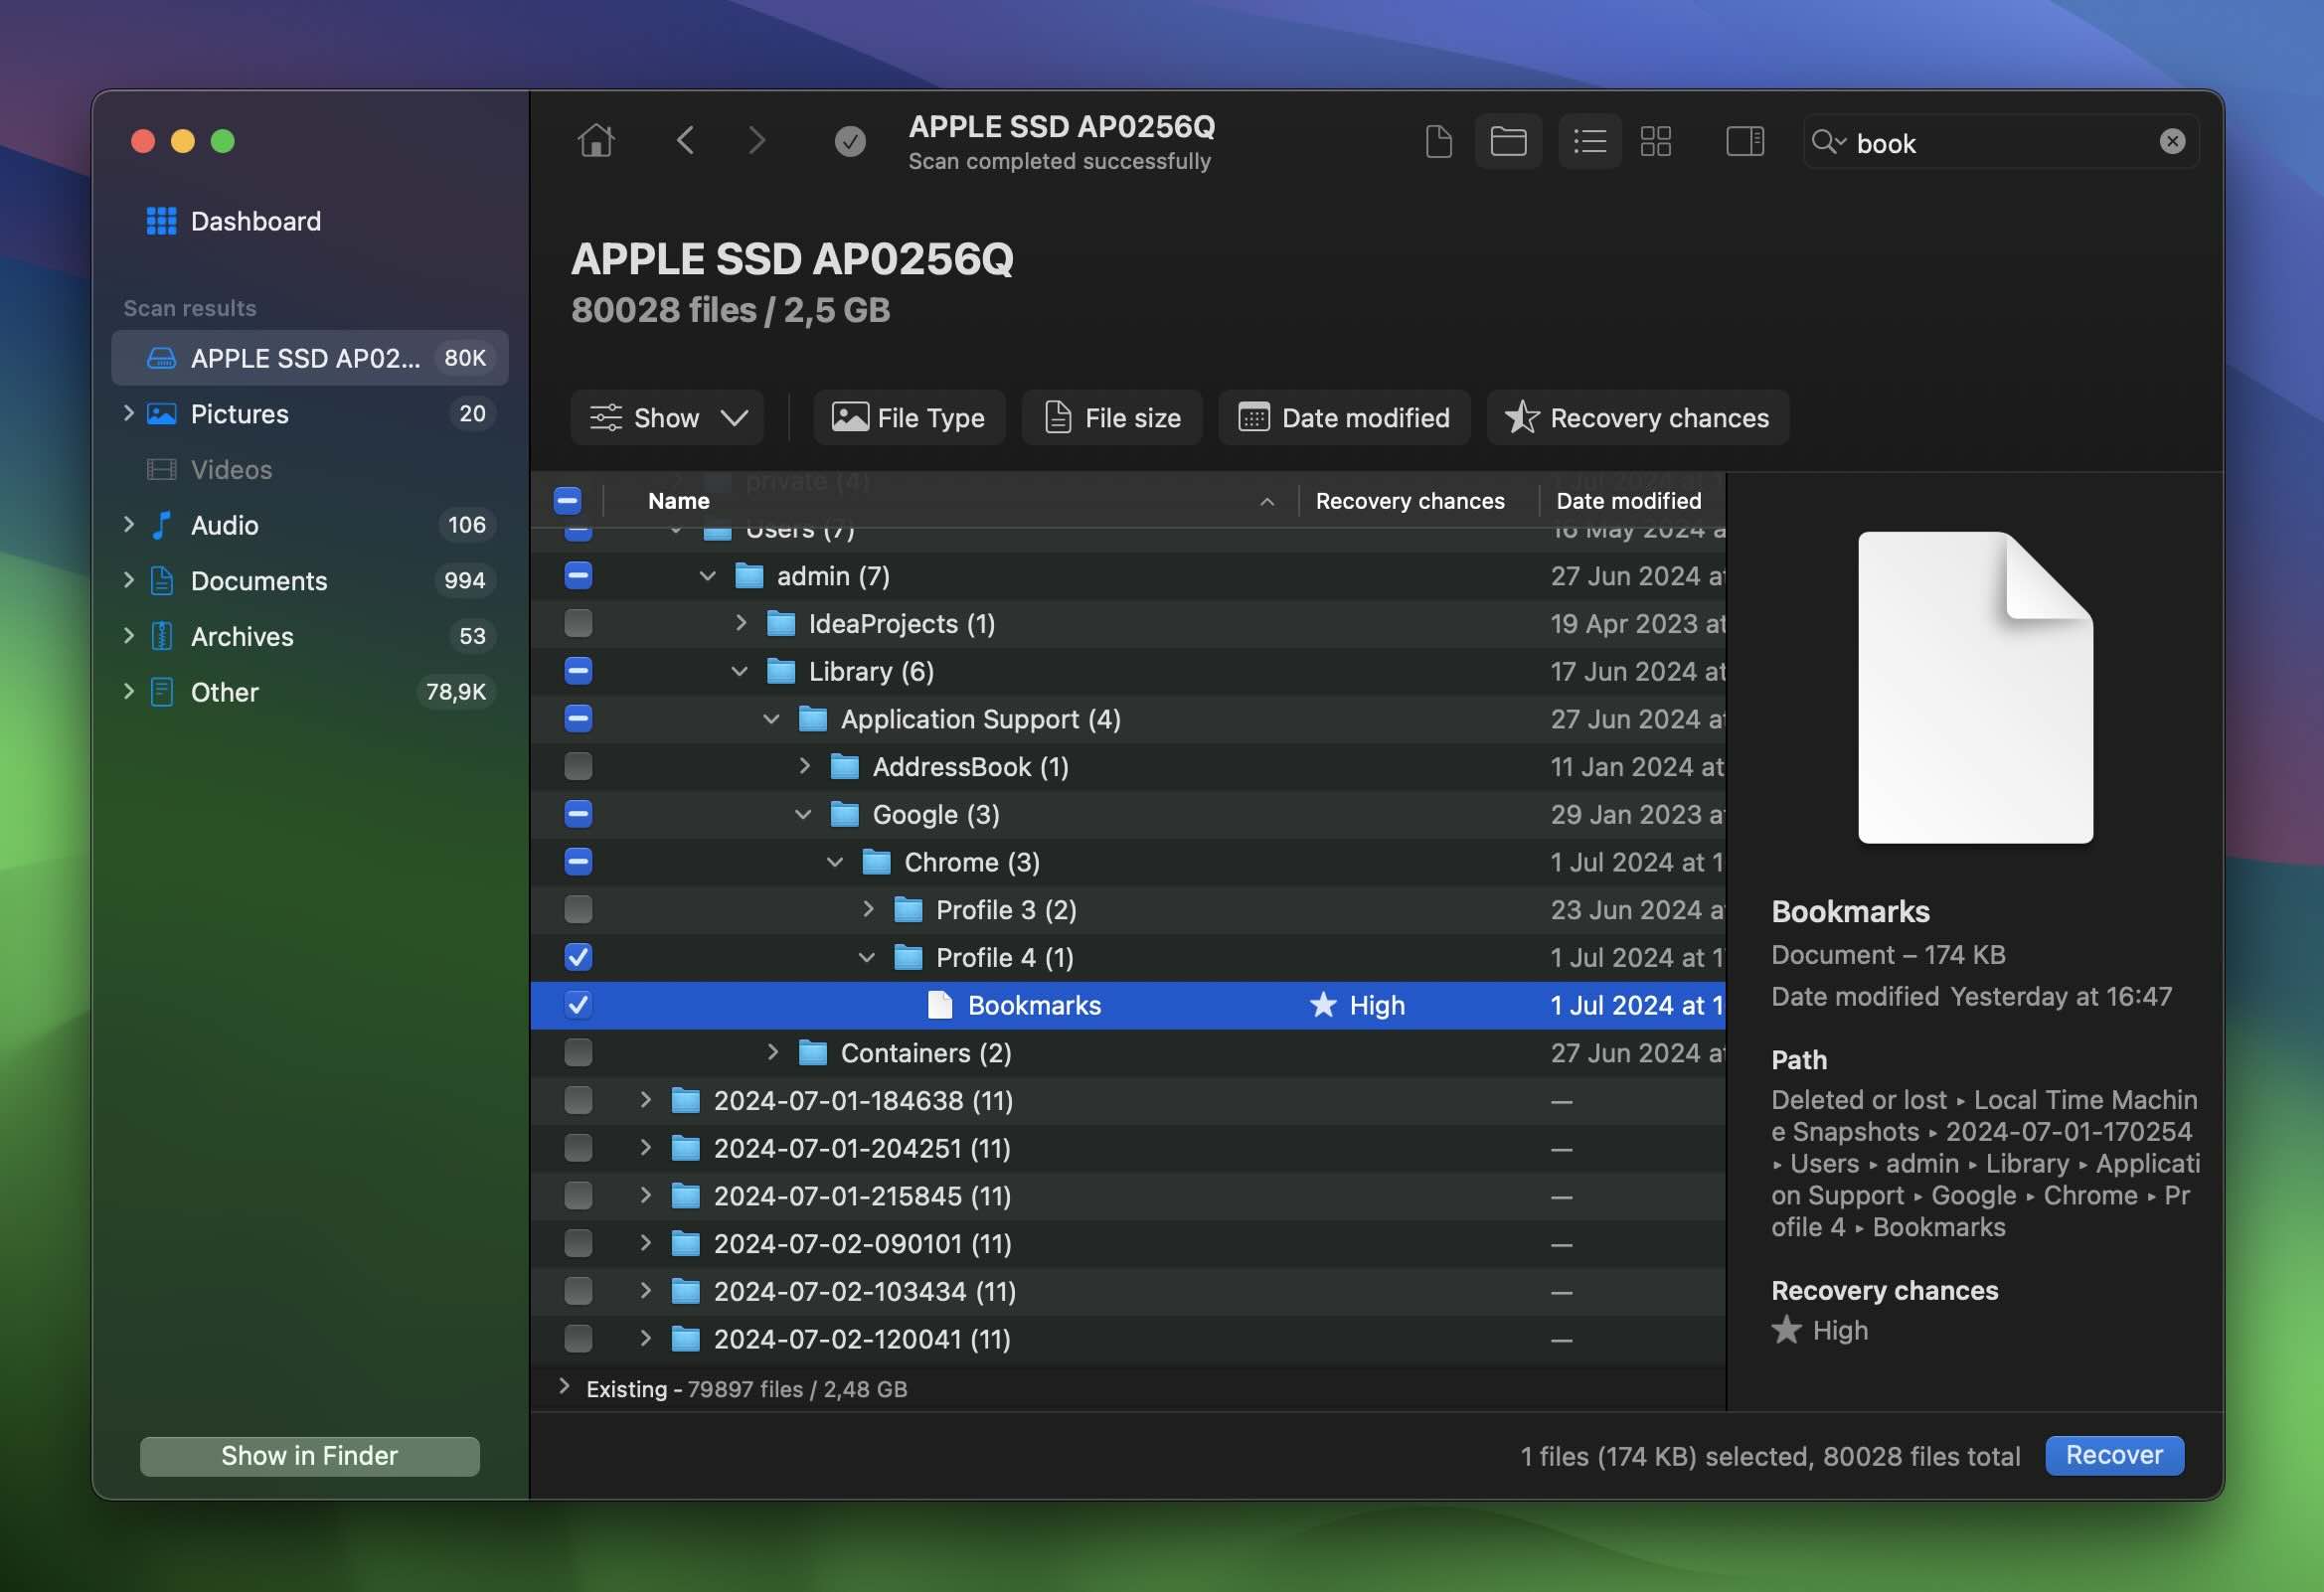This screenshot has width=2324, height=1592.
Task: Navigate back with the left arrow
Action: [685, 141]
